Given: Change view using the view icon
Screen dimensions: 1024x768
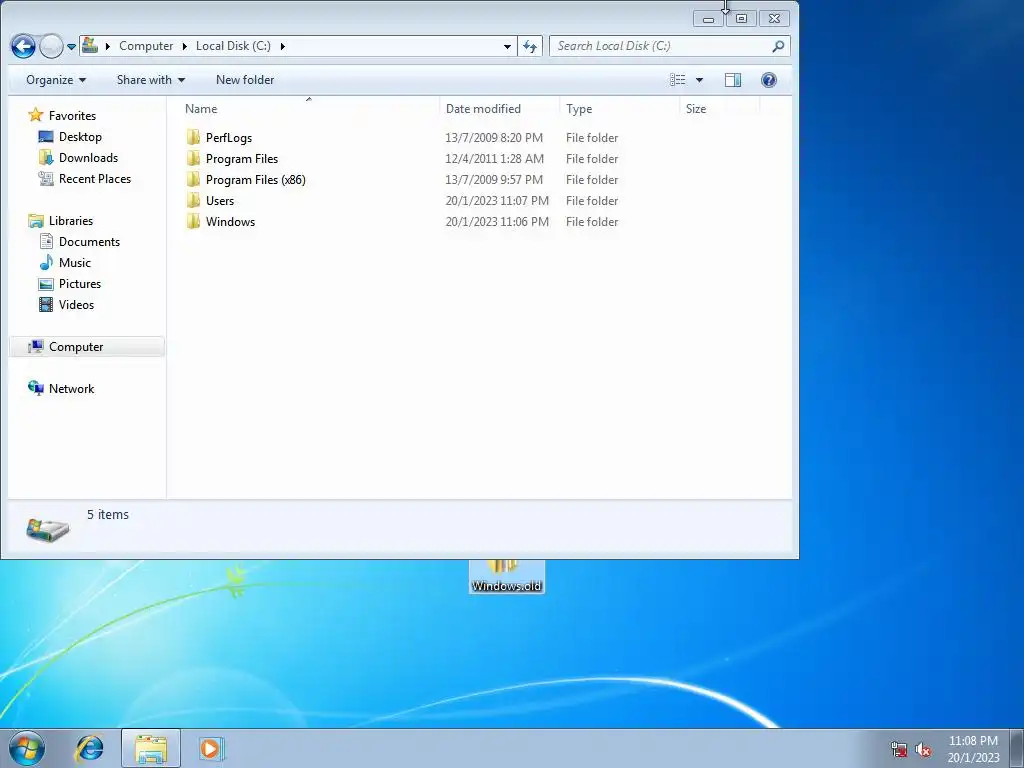Looking at the screenshot, I should point(678,80).
